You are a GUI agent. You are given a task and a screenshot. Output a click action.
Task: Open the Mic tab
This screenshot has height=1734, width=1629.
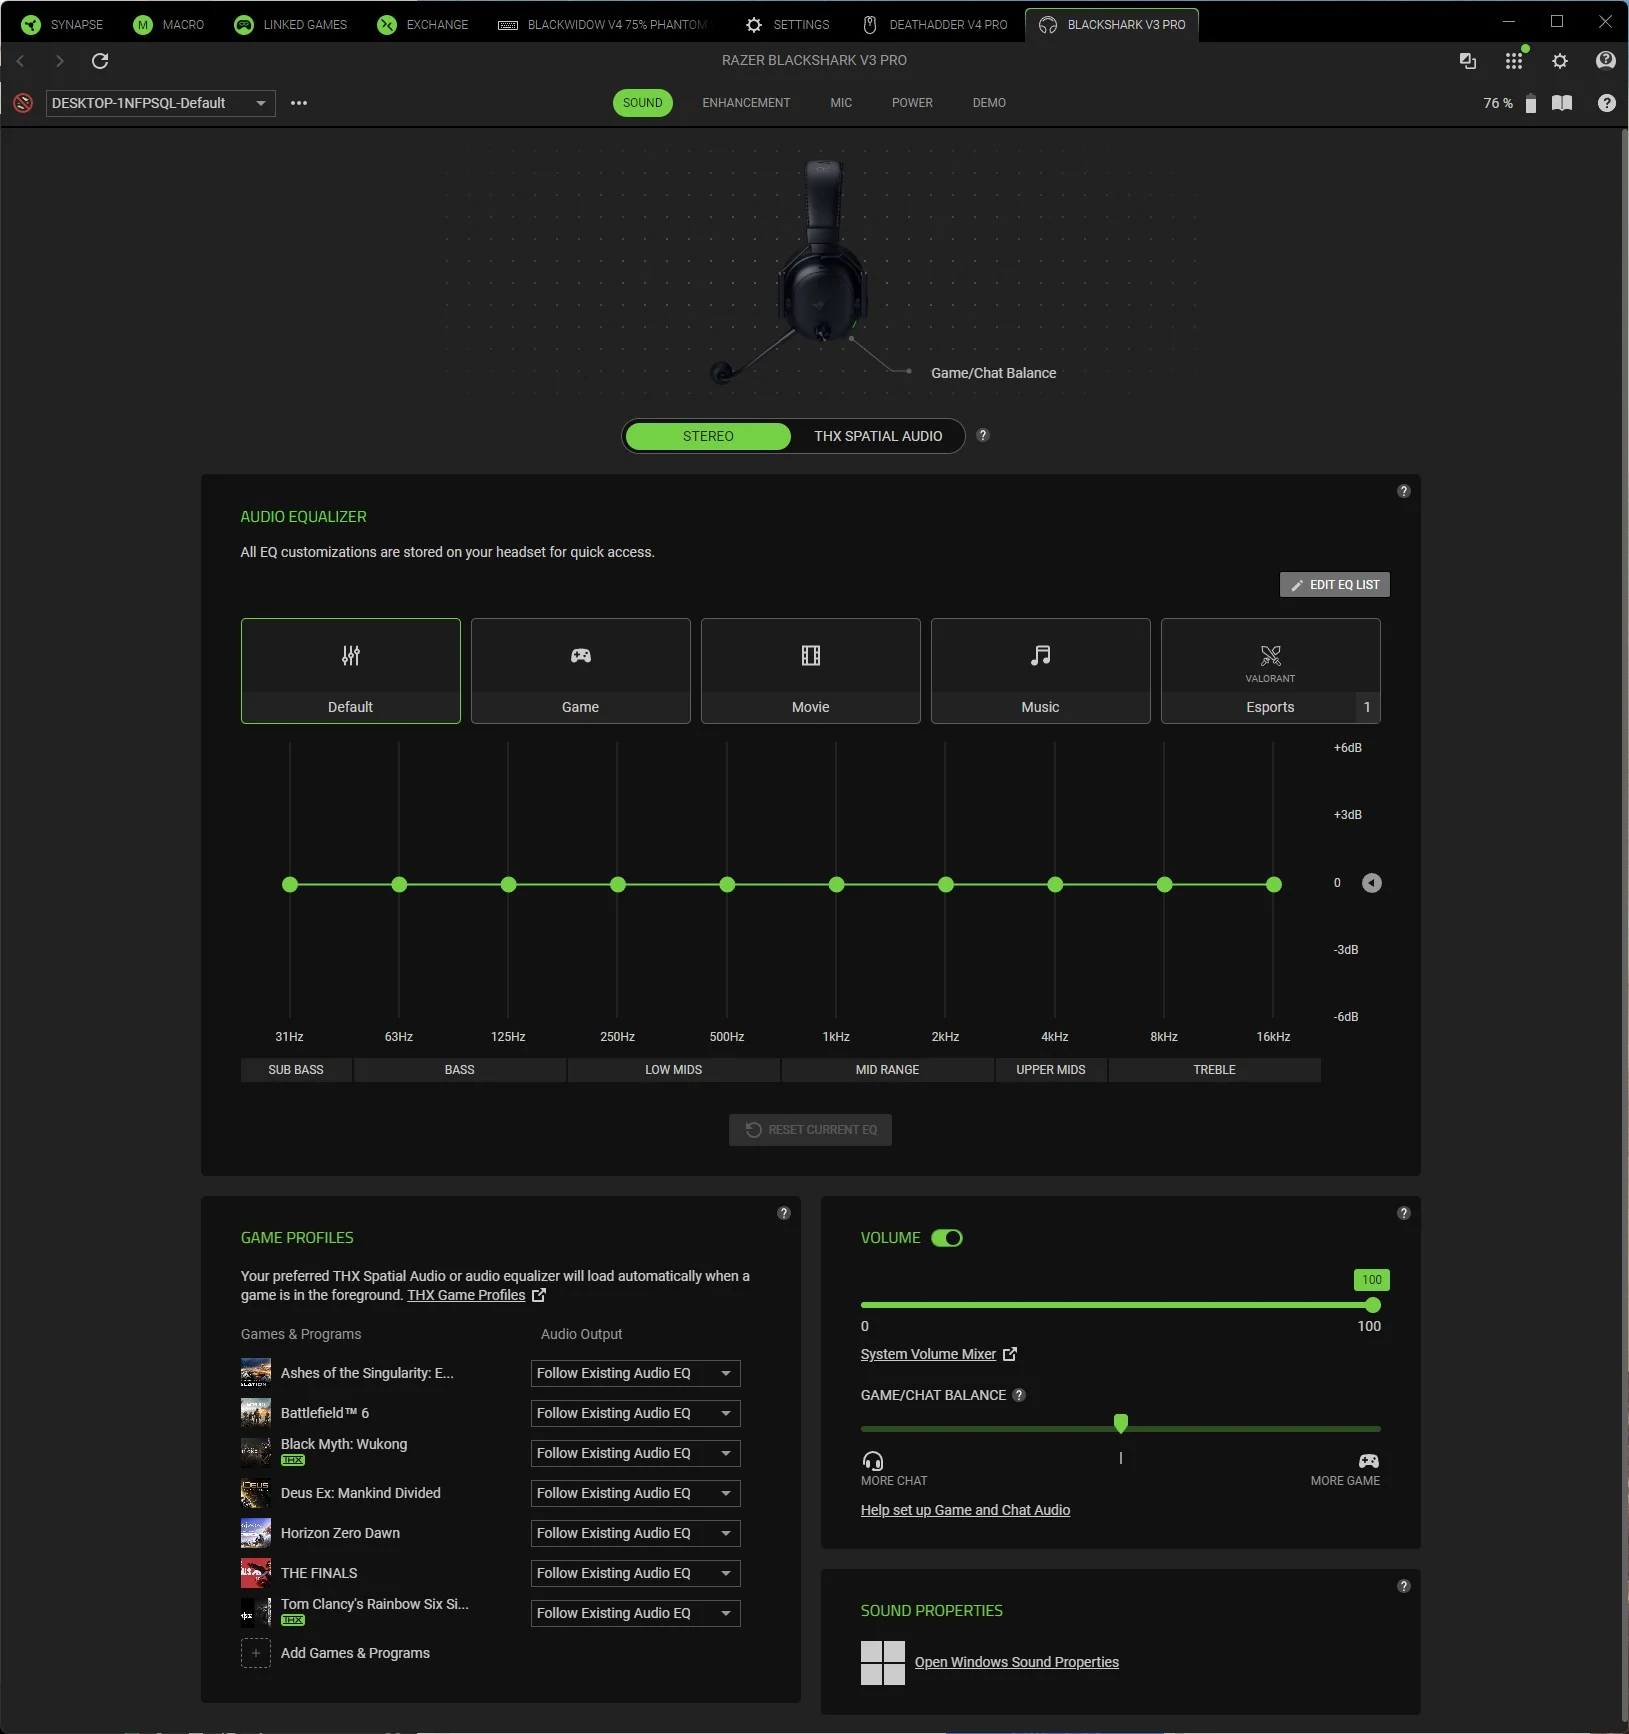point(841,103)
